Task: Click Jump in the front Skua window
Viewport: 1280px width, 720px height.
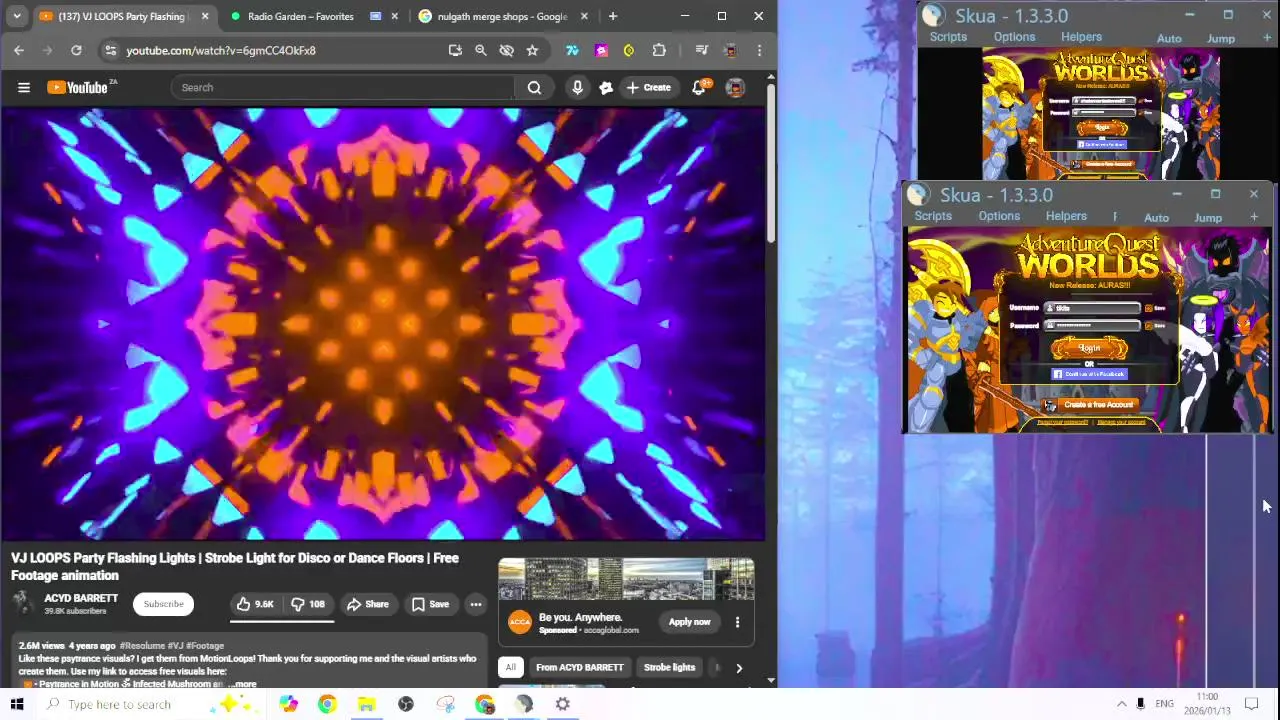Action: point(1208,218)
